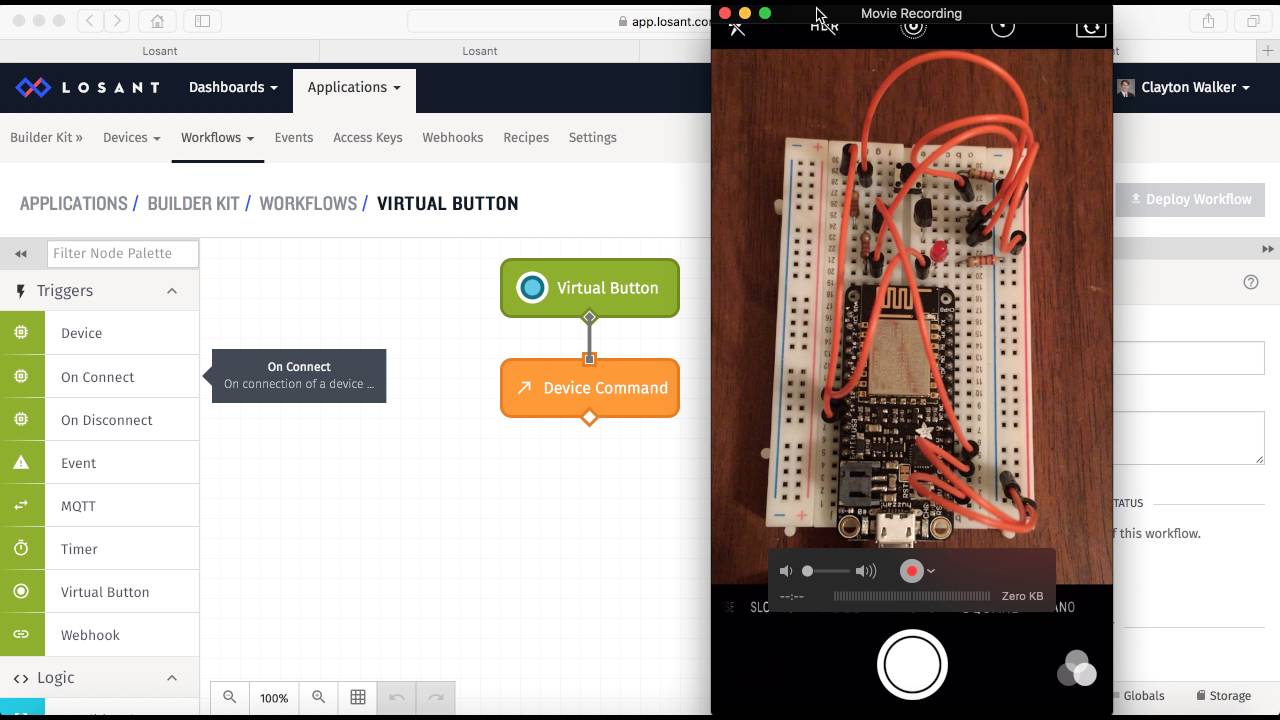The height and width of the screenshot is (720, 1280).
Task: Open the Workflows dropdown
Action: point(217,137)
